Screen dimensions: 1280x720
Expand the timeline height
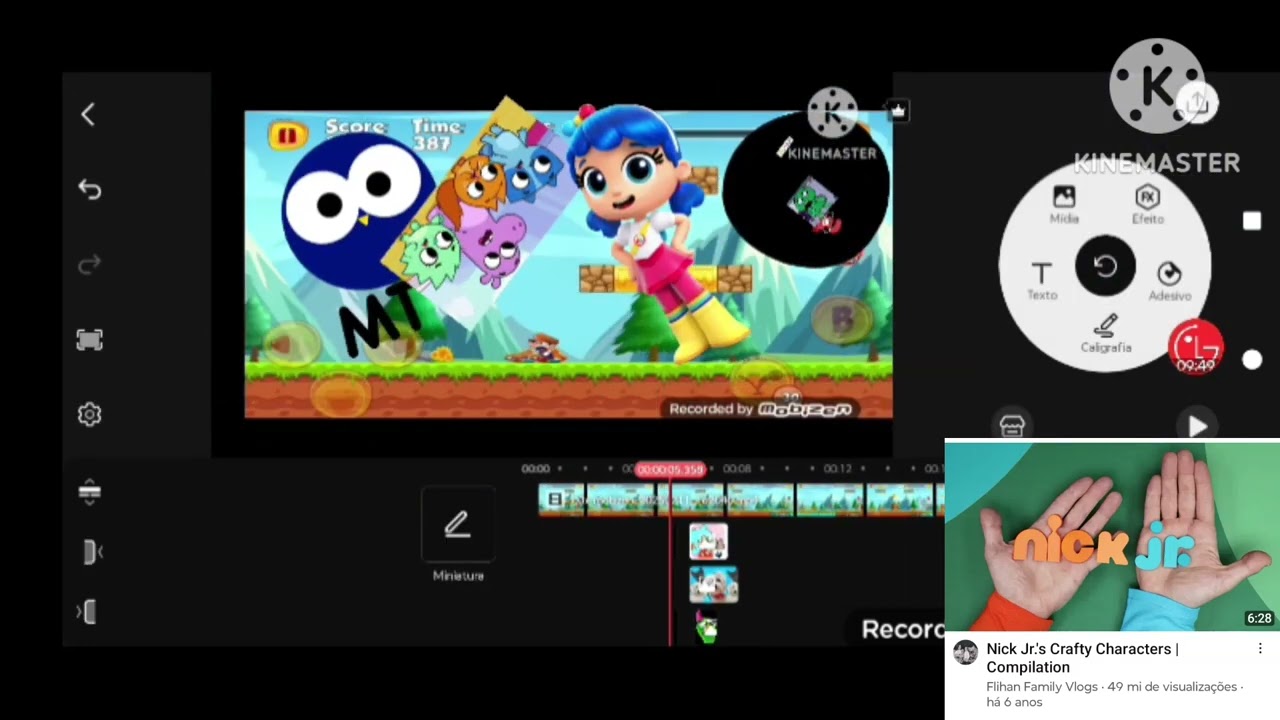click(x=89, y=491)
